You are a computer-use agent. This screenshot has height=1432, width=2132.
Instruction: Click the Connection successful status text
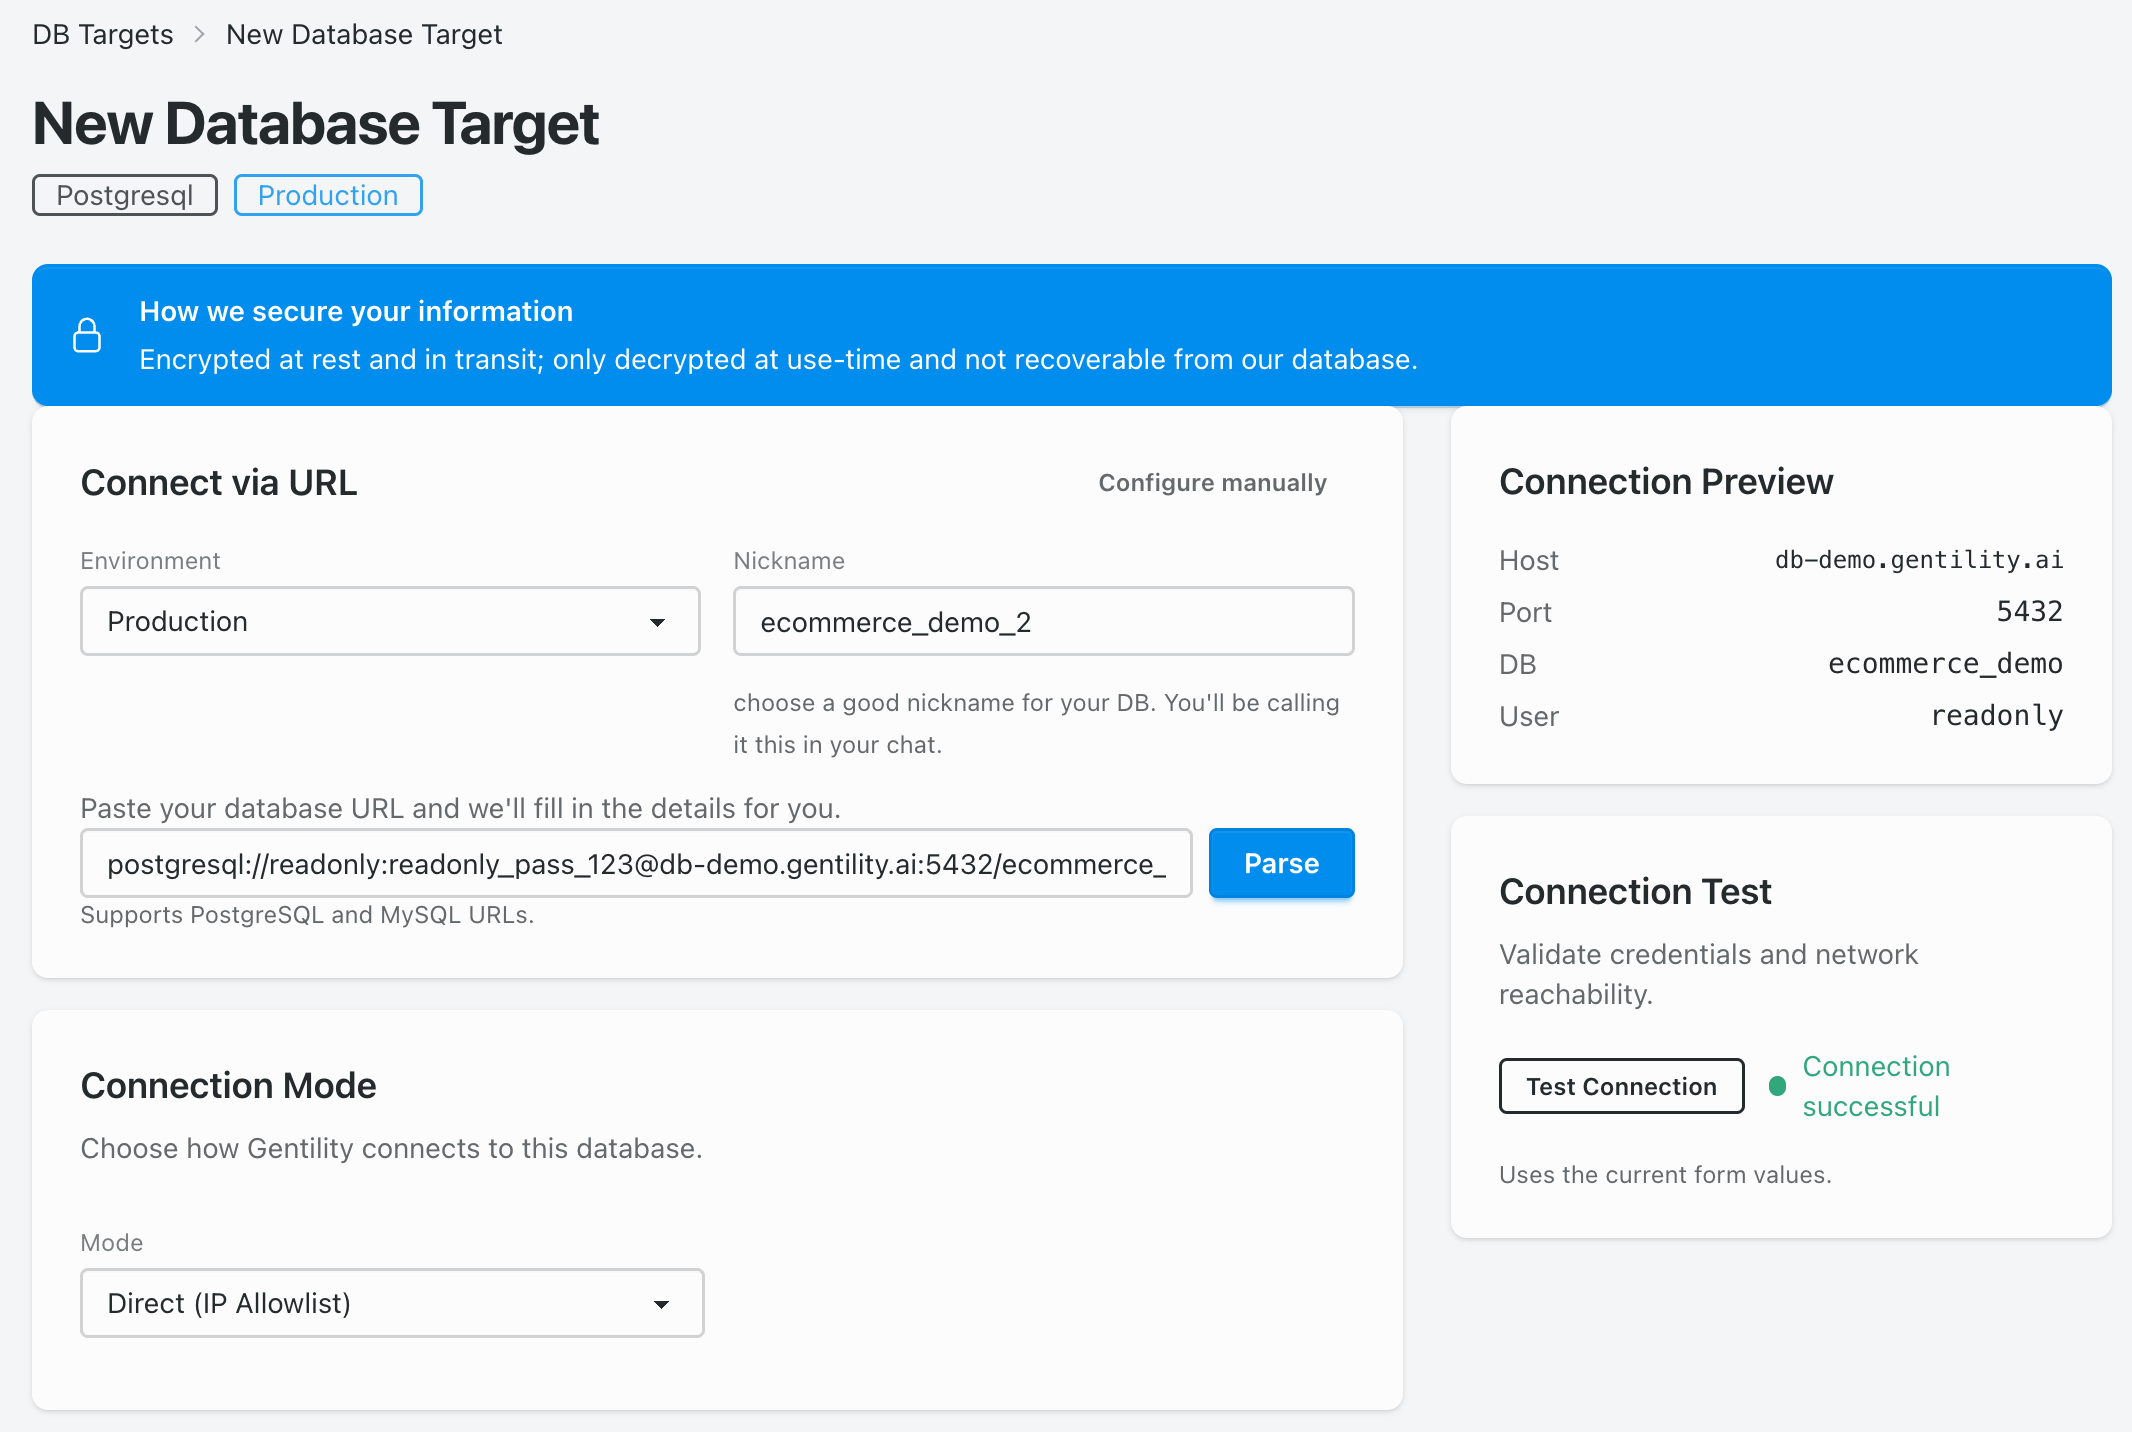click(x=1875, y=1086)
